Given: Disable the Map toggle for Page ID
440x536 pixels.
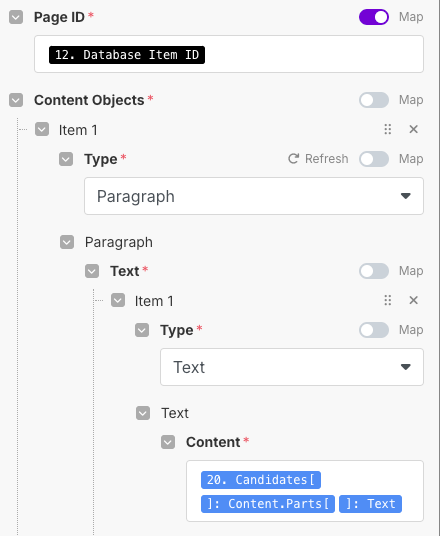Looking at the screenshot, I should pyautogui.click(x=374, y=17).
